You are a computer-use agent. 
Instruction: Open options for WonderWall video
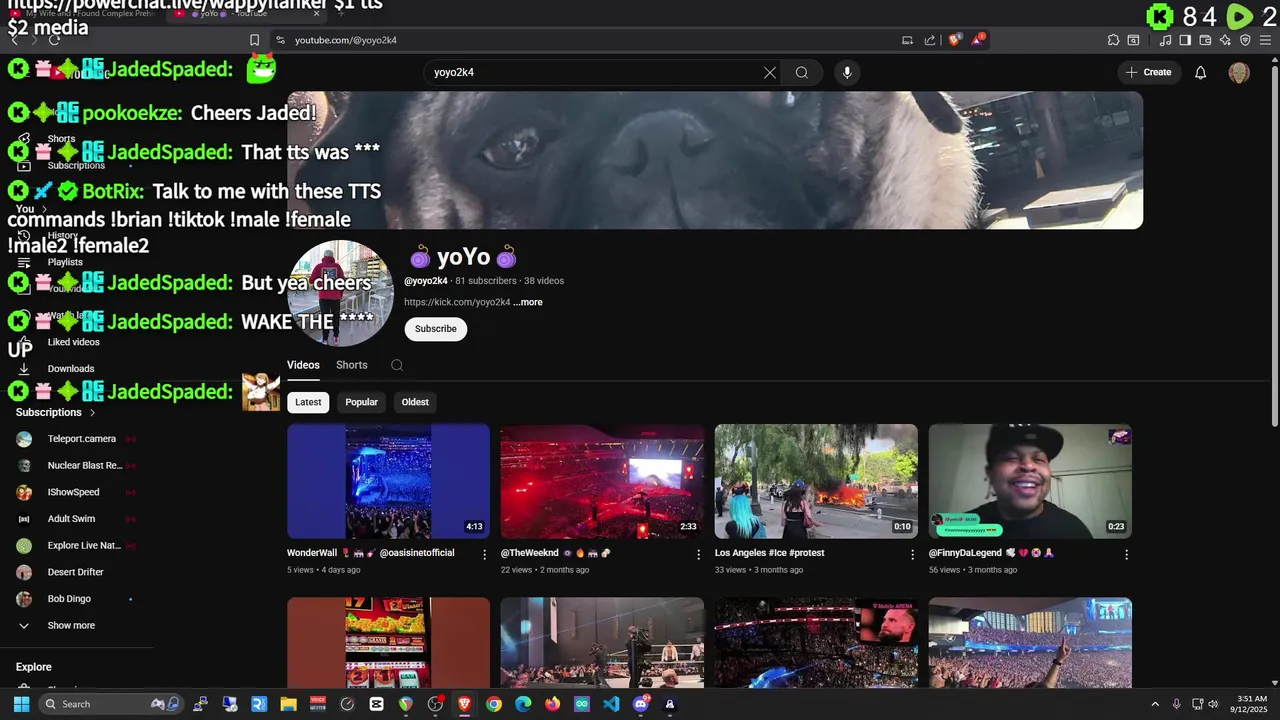[x=485, y=554]
